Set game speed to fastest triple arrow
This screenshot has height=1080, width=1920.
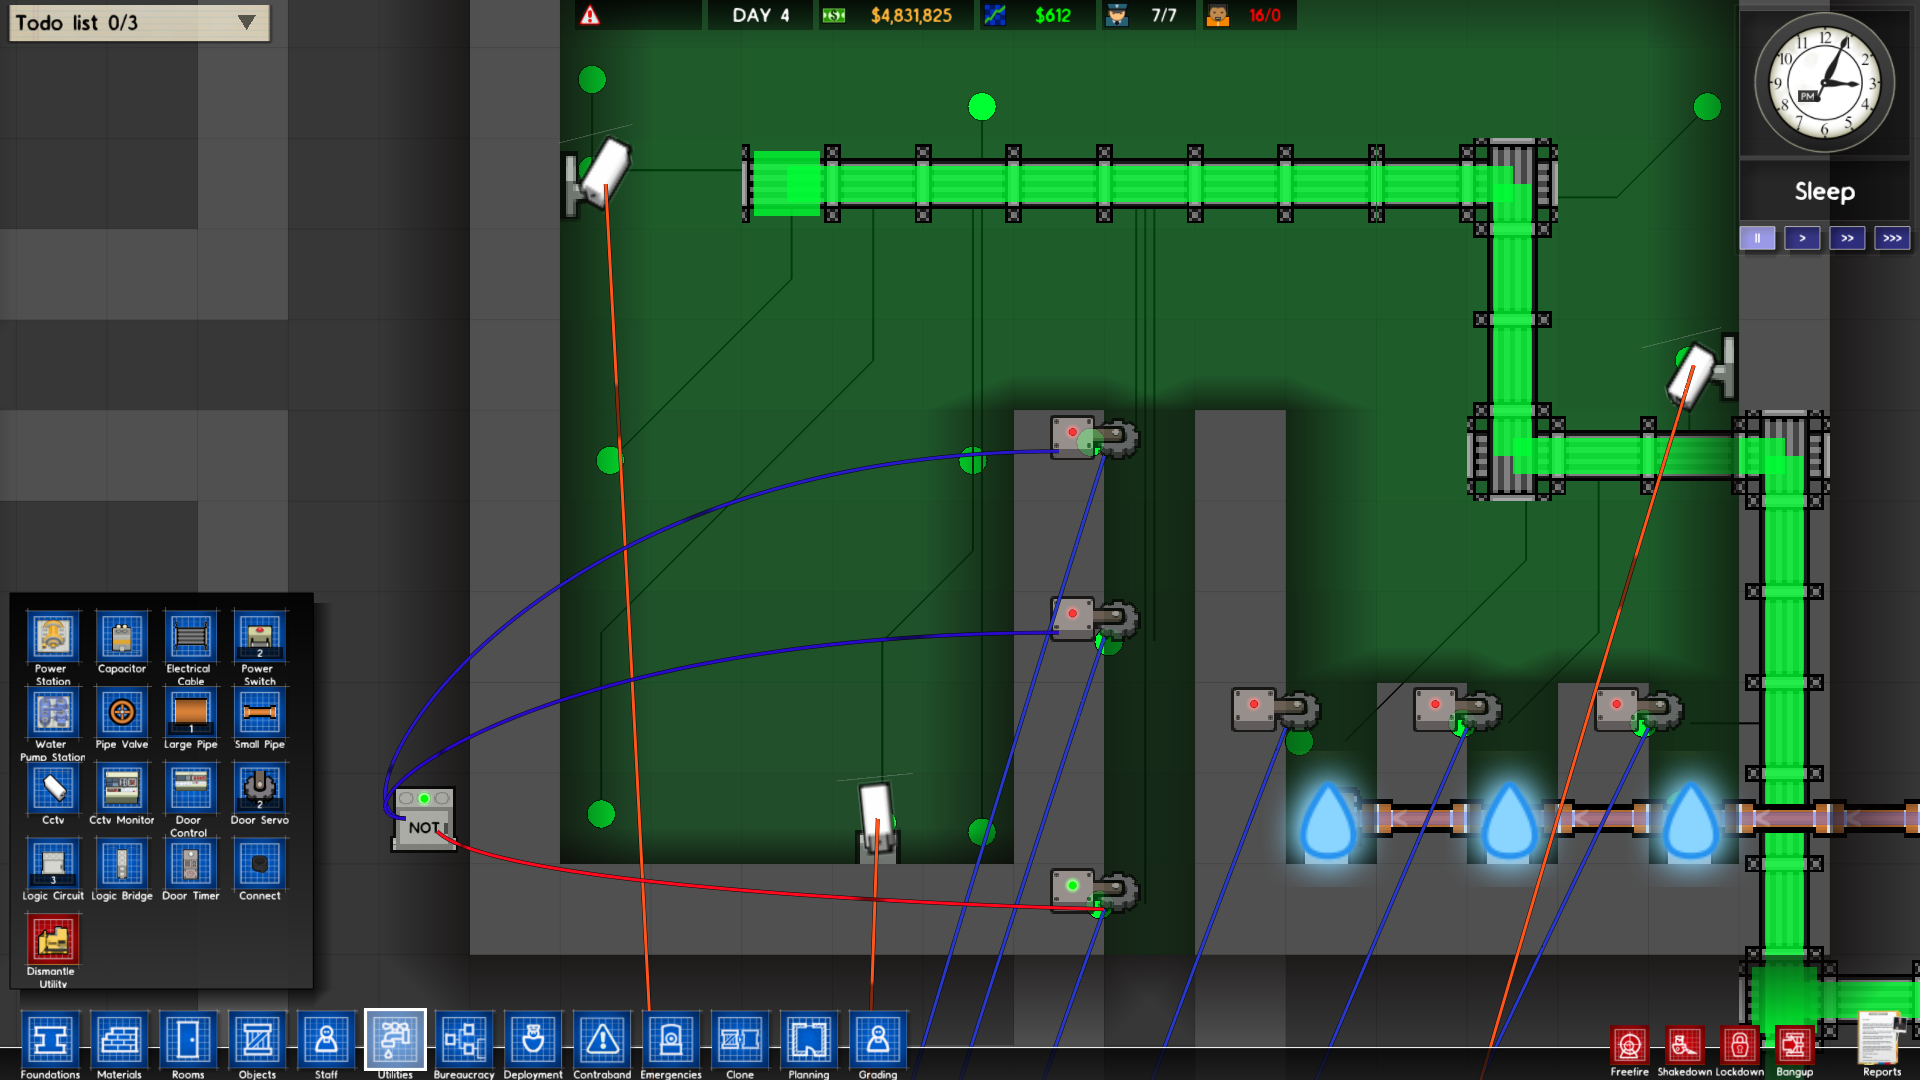pyautogui.click(x=1892, y=238)
